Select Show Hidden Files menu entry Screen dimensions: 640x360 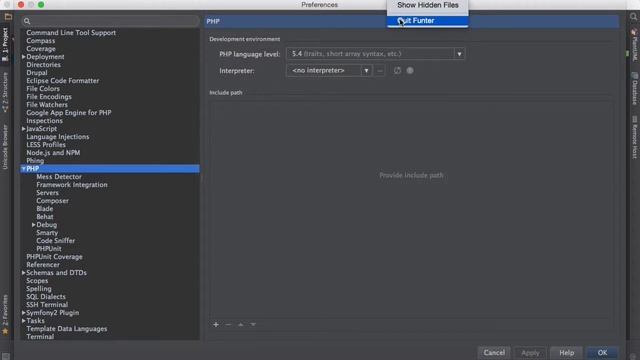(427, 5)
